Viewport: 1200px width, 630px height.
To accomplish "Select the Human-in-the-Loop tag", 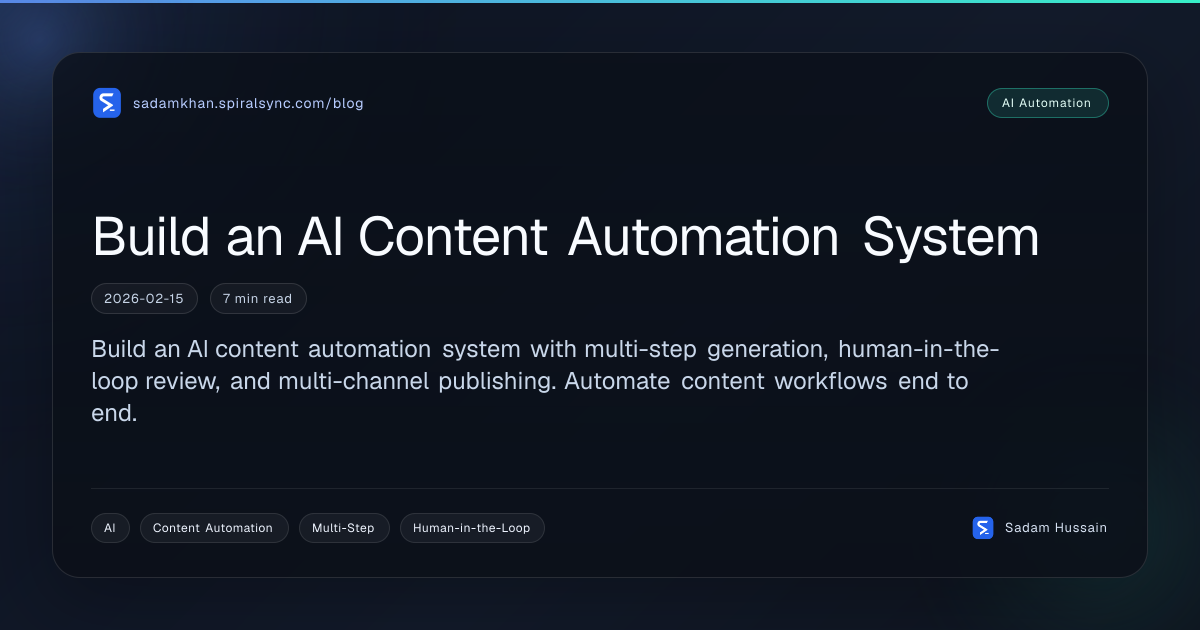I will click(472, 528).
